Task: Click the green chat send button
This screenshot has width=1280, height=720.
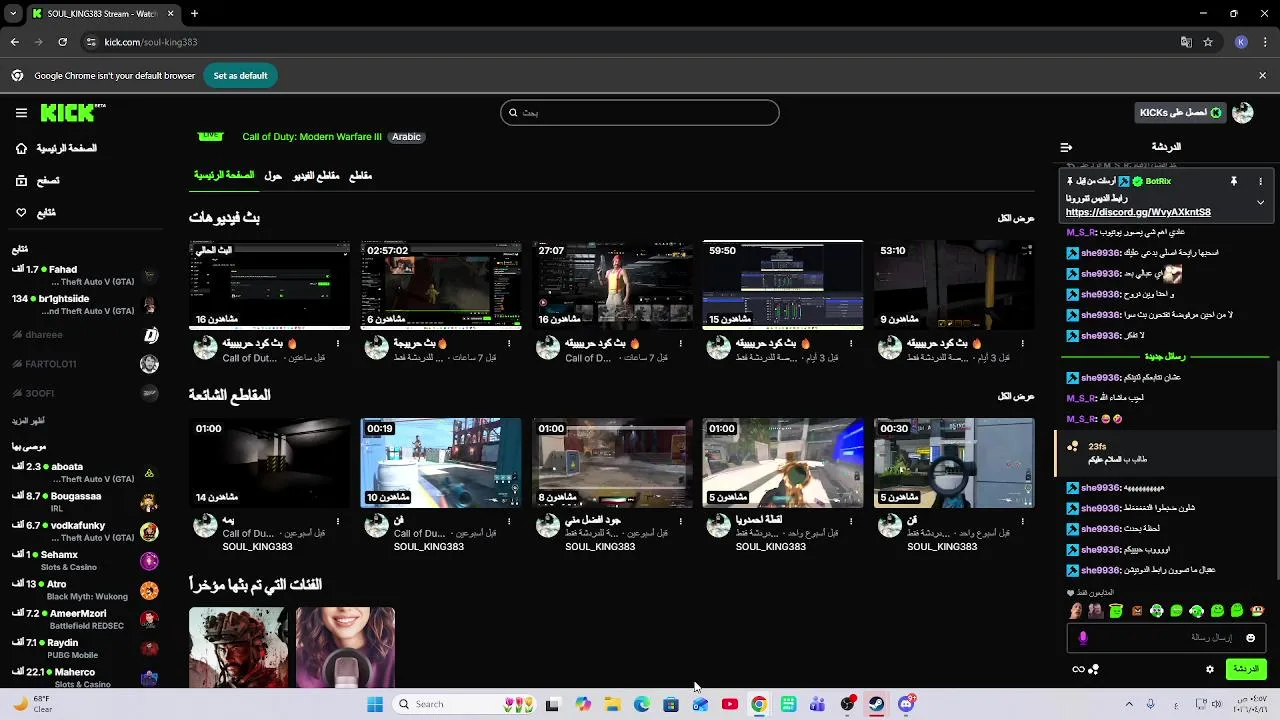Action: click(1246, 669)
